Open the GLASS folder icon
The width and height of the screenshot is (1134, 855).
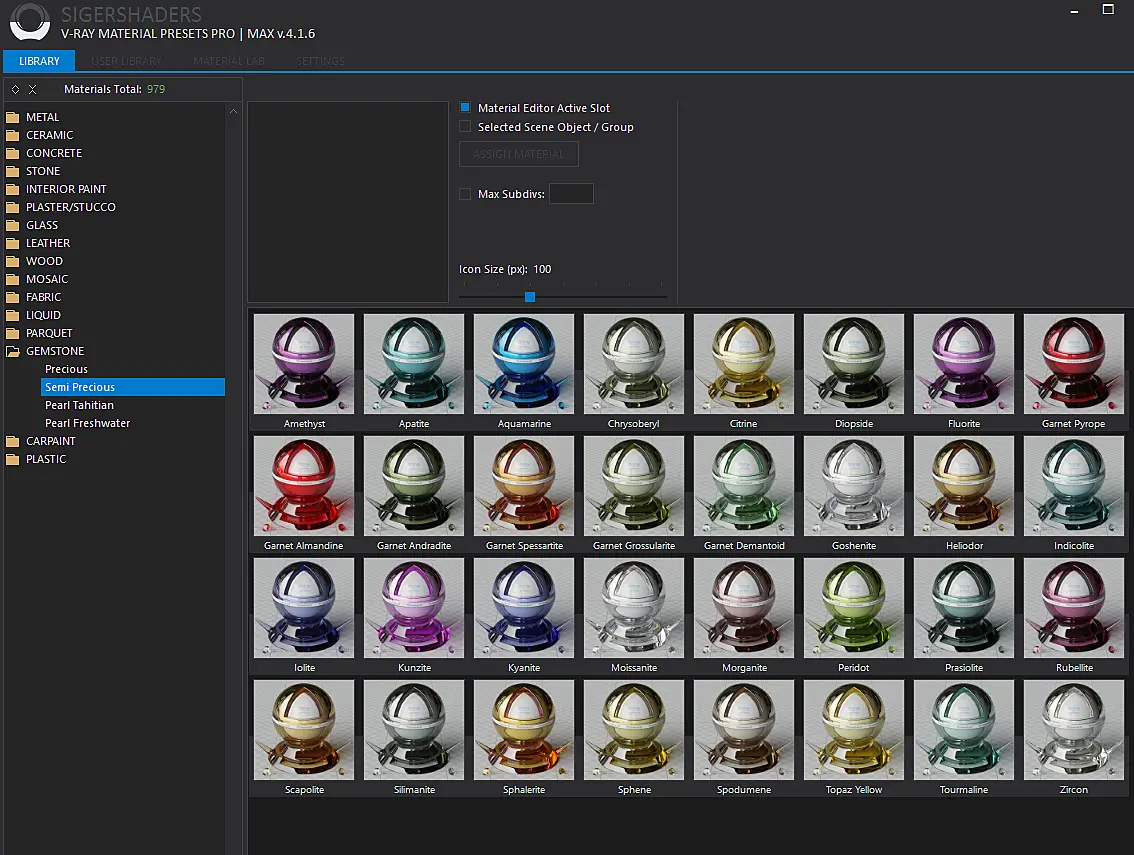tap(12, 225)
